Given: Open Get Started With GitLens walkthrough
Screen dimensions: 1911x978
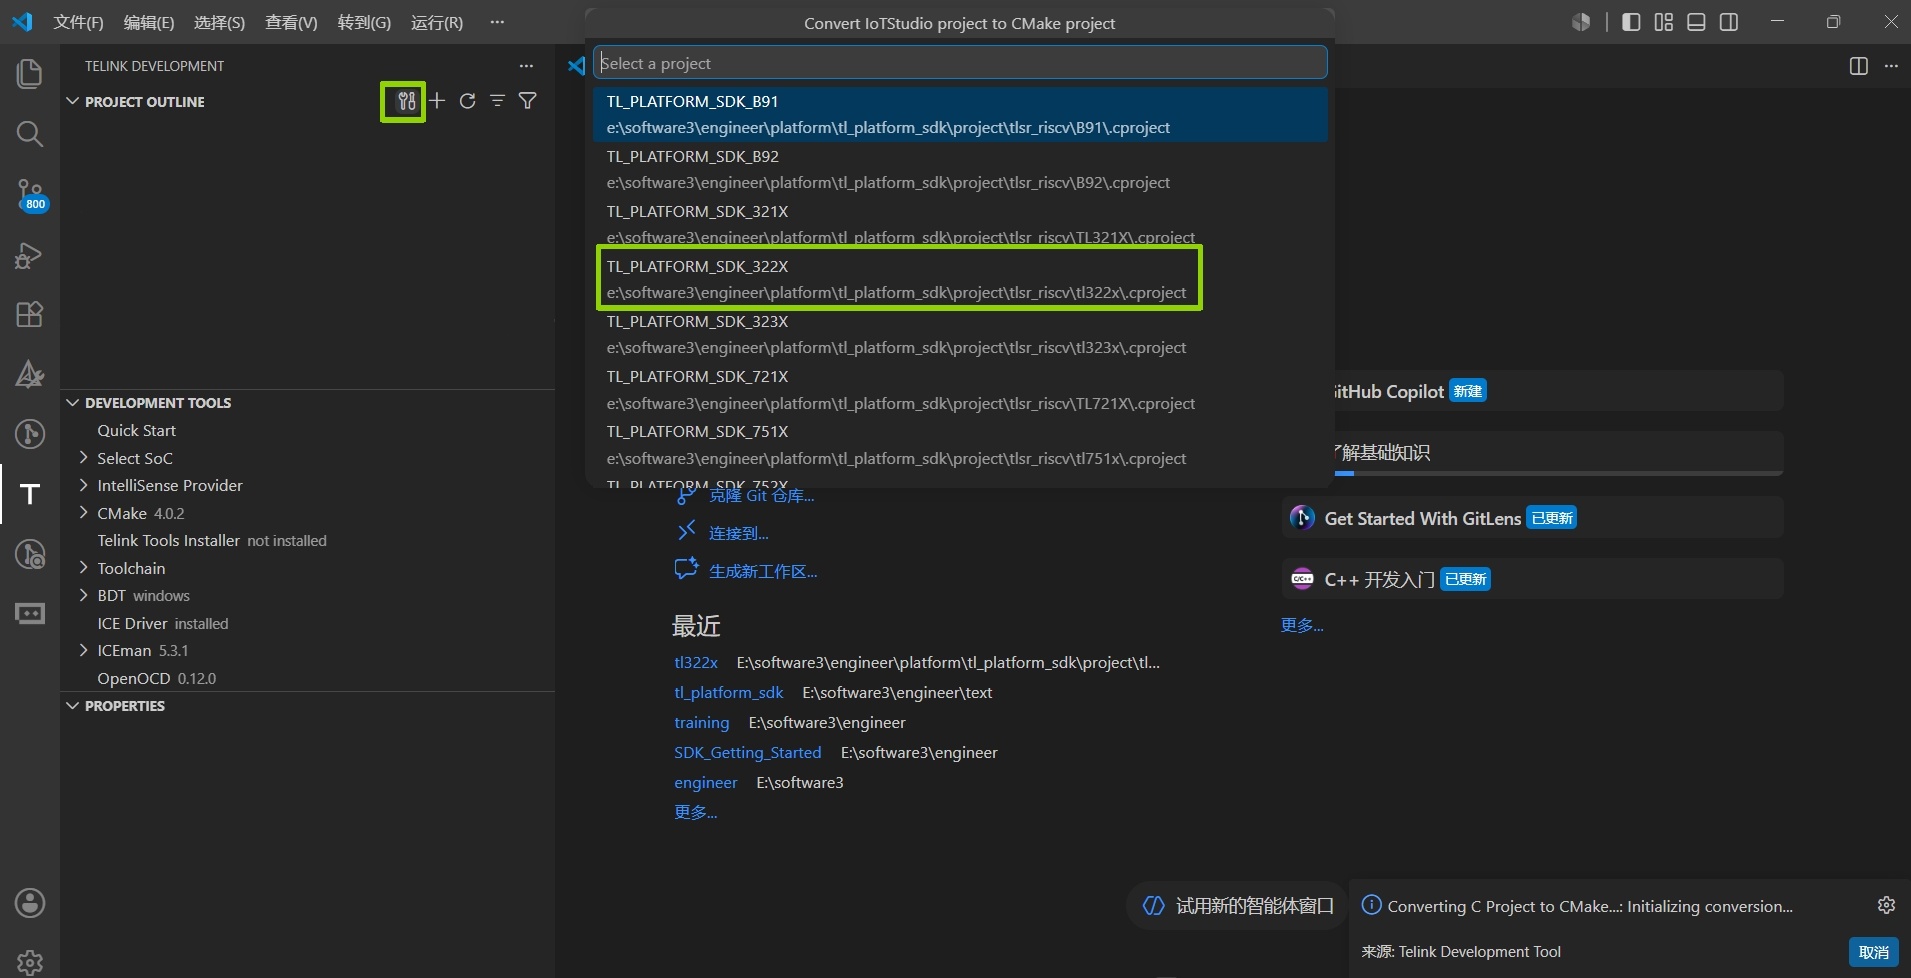Looking at the screenshot, I should (x=1532, y=518).
